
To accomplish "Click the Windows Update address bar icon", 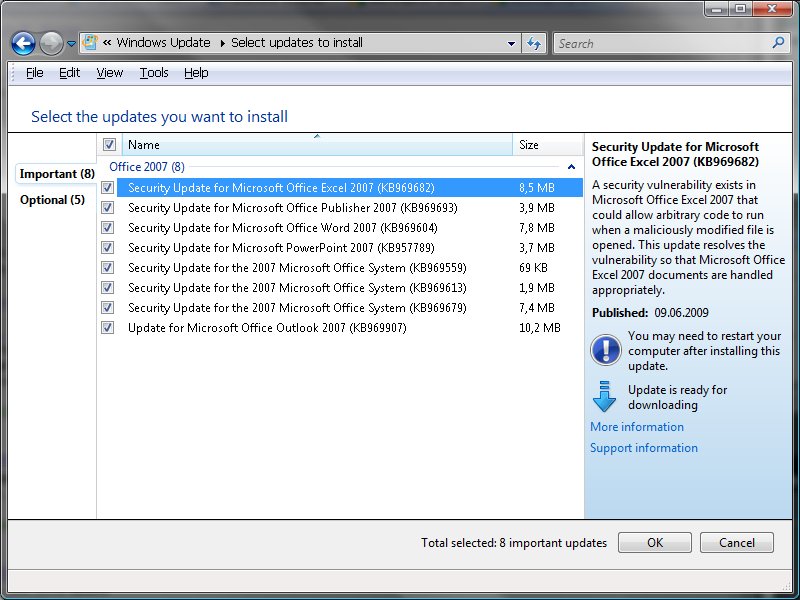I will (90, 42).
